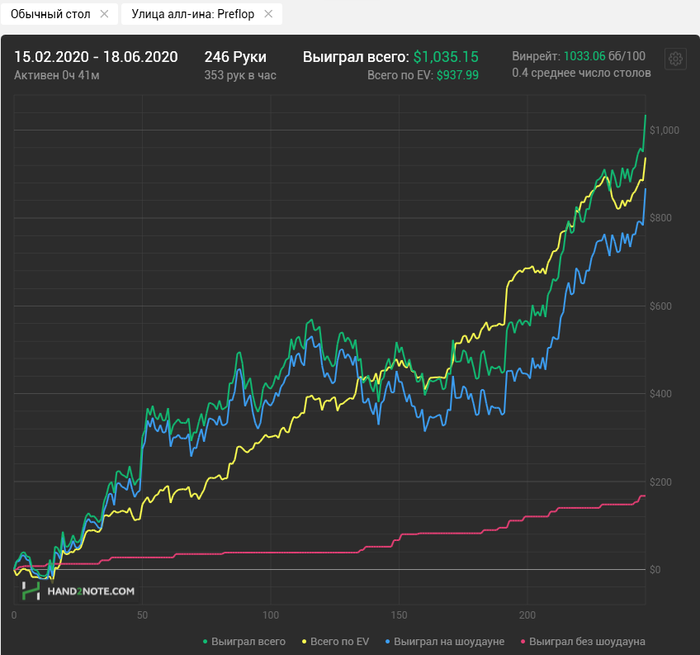Image resolution: width=700 pixels, height=655 pixels.
Task: Remove the 'Улица алл-ина: Preflop' filter
Action: [x=268, y=14]
